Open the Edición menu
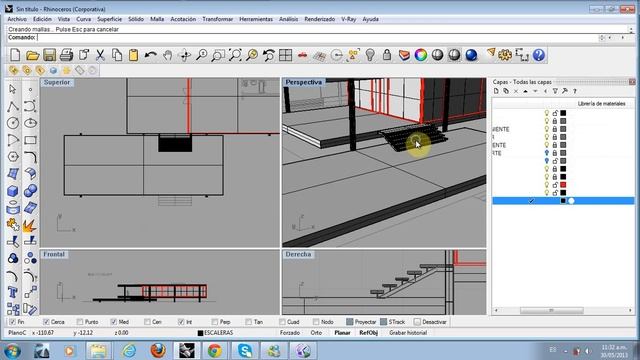Image resolution: width=640 pixels, height=360 pixels. click(42, 19)
